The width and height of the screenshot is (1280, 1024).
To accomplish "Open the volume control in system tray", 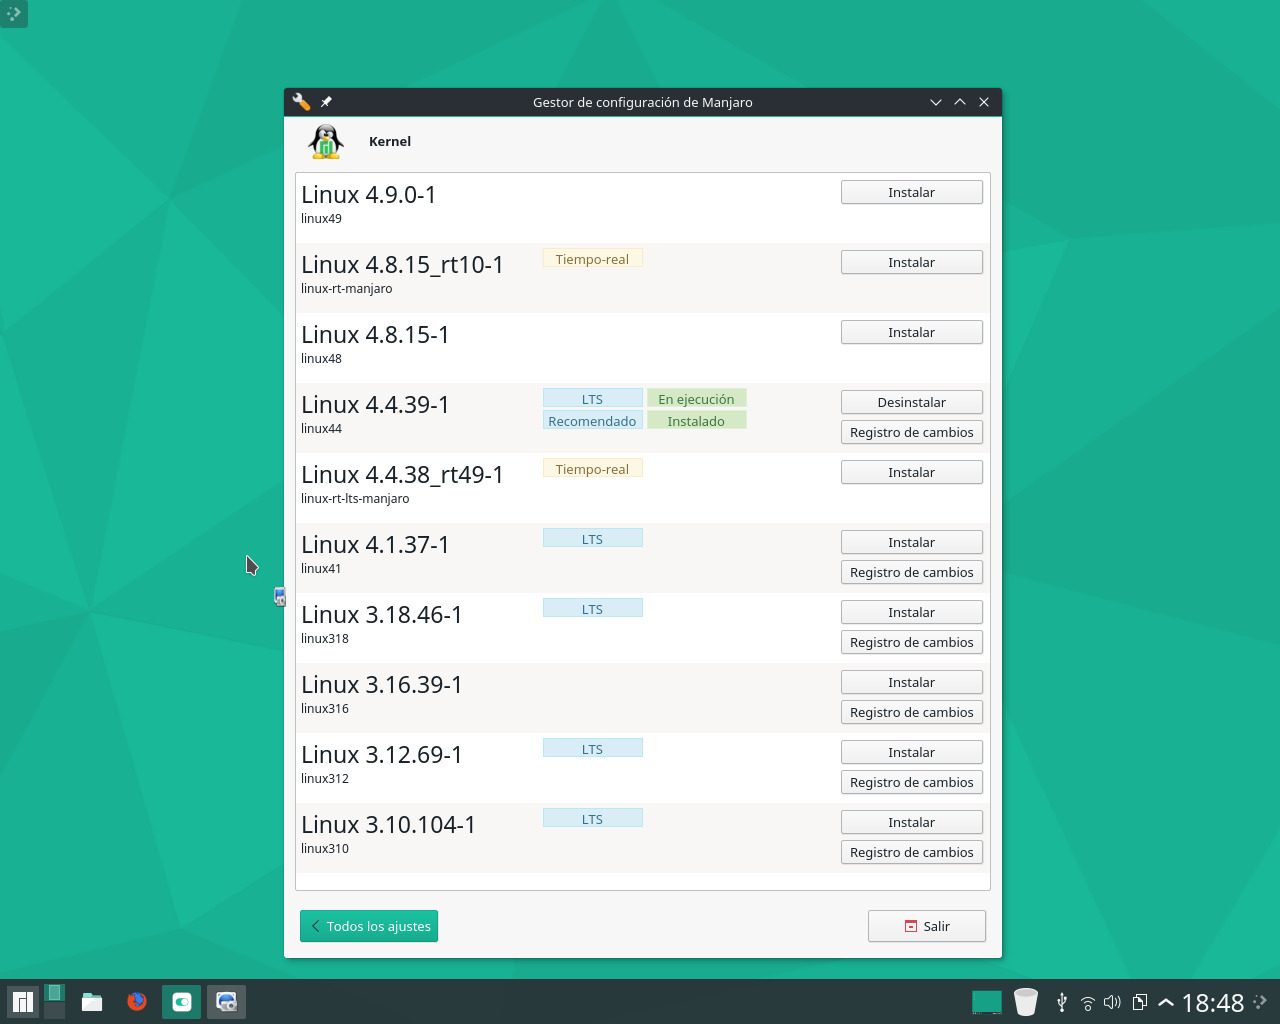I will (x=1113, y=1003).
